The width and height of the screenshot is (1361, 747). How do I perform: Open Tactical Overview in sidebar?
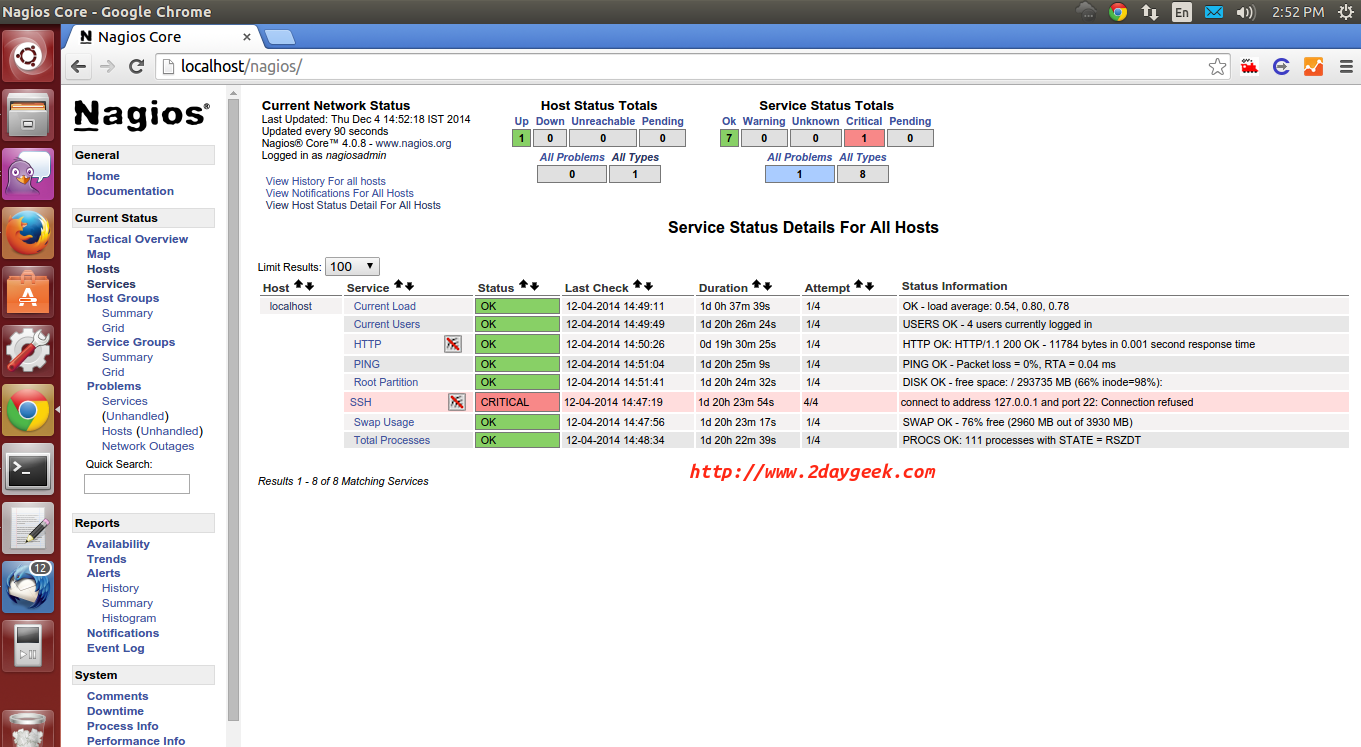coord(137,239)
